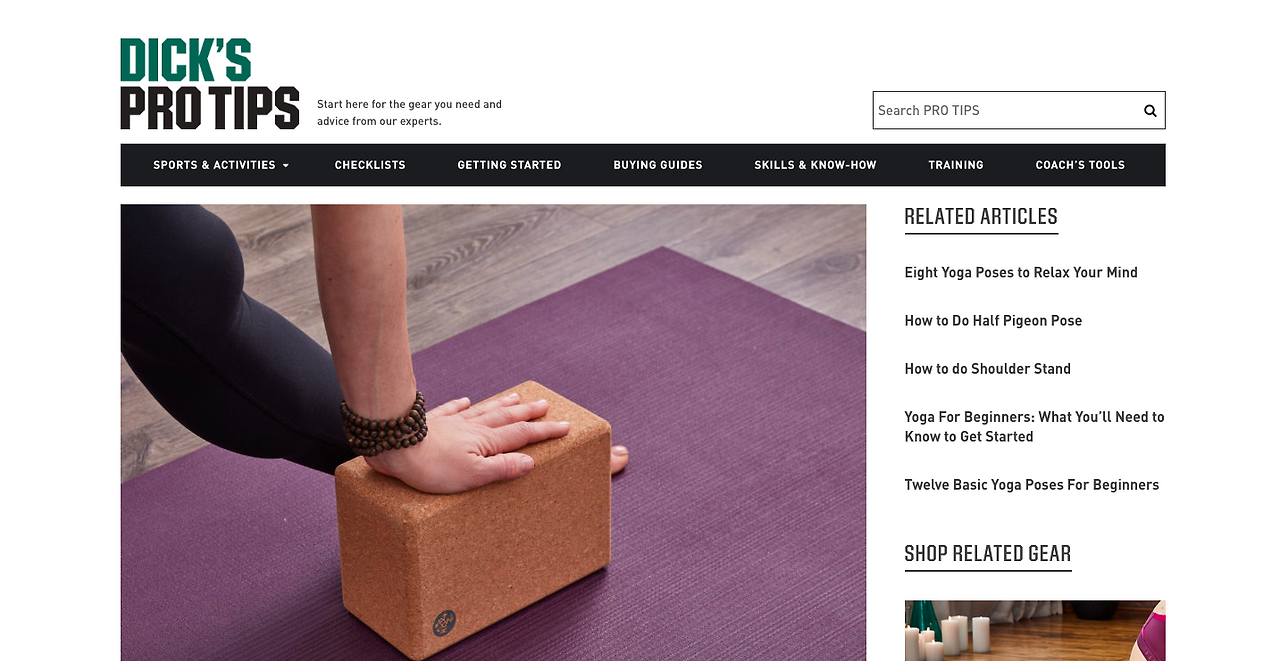
Task: Click the Sports & Activities menu label
Action: point(214,165)
